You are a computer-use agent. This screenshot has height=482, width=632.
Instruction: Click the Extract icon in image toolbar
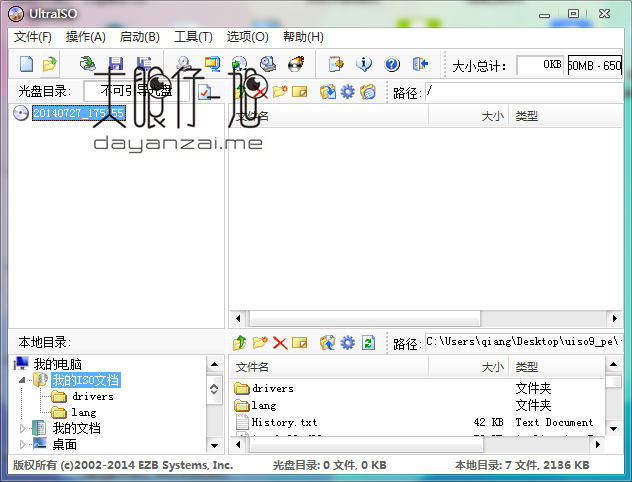click(328, 92)
